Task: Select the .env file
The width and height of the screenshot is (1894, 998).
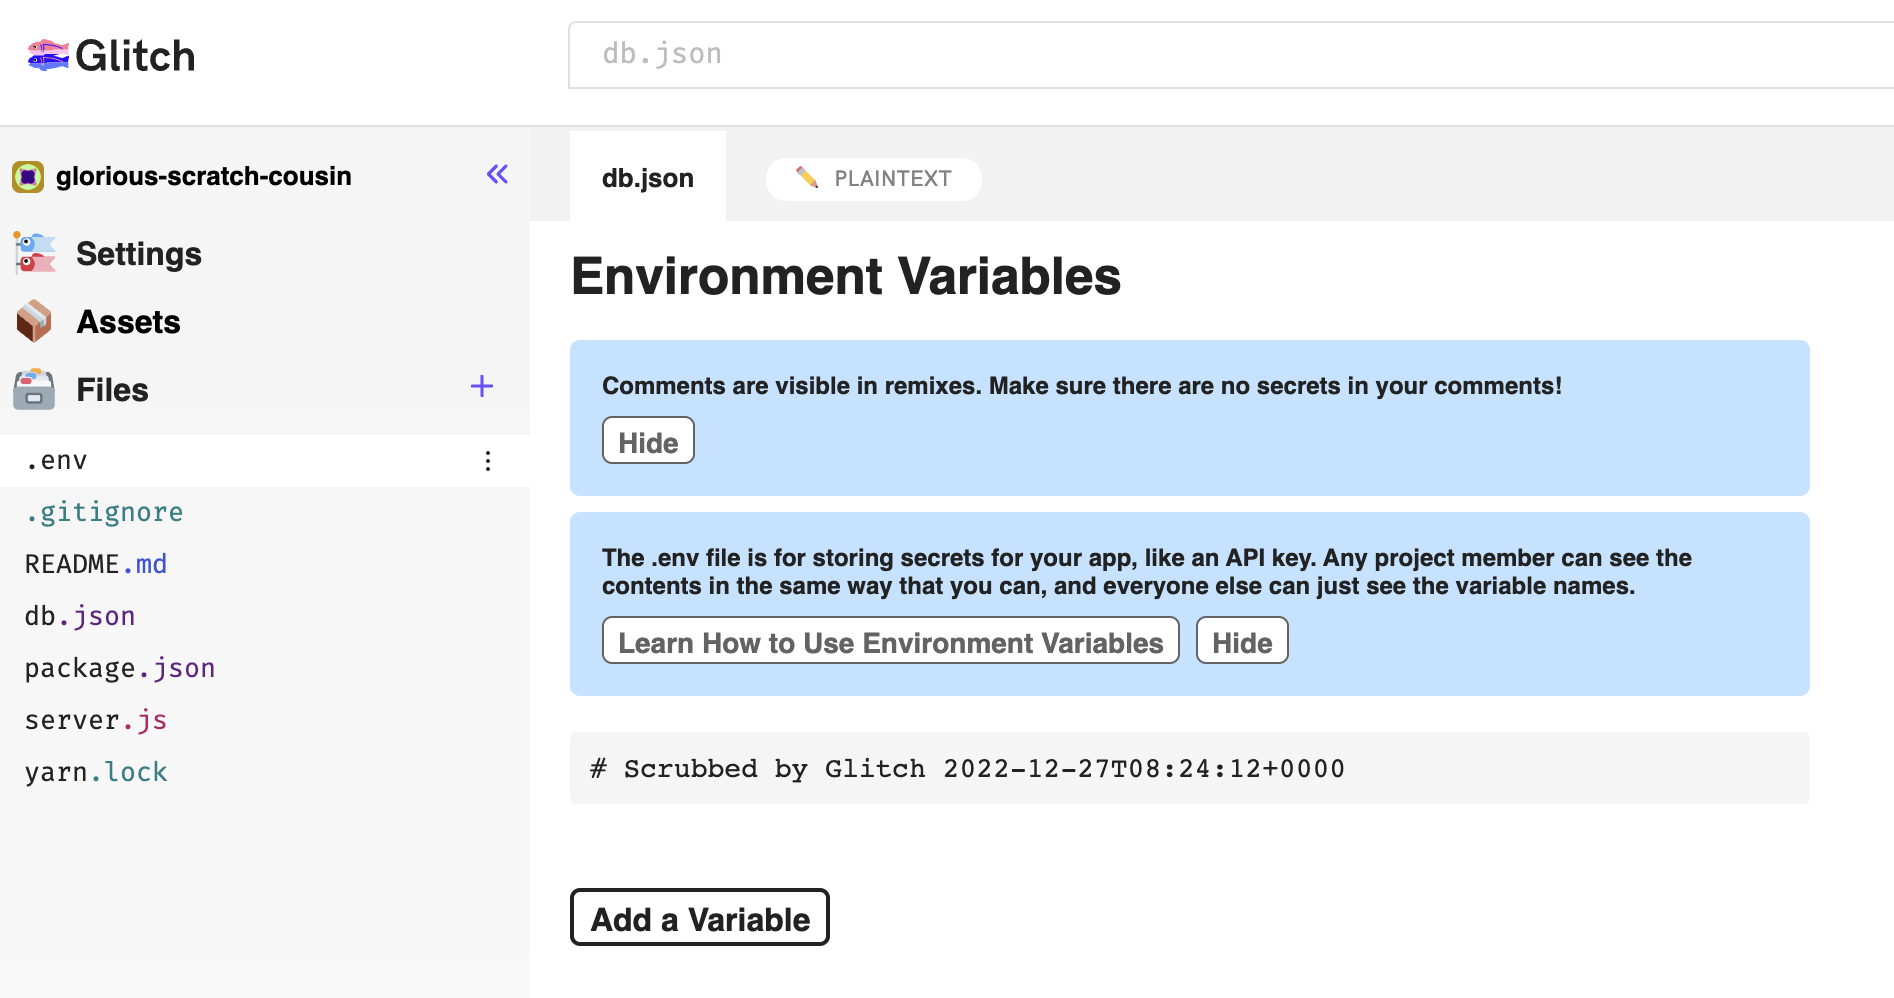Action: (x=265, y=461)
